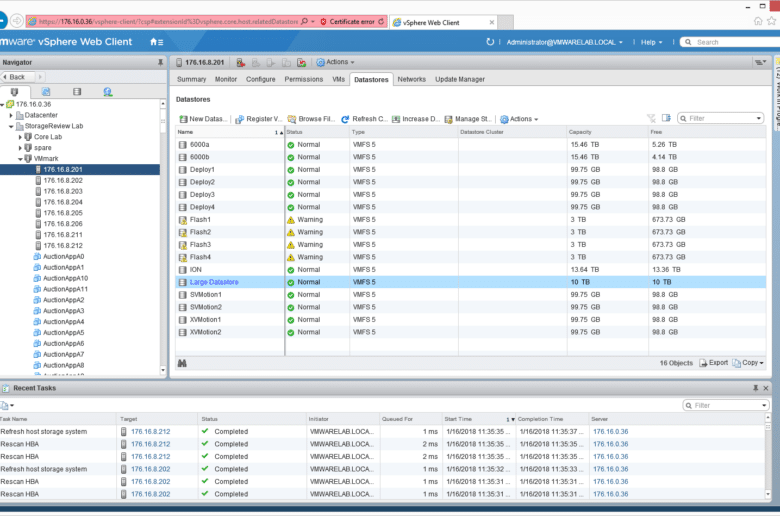780x516 pixels.
Task: Open the VMs tab
Action: [339, 79]
